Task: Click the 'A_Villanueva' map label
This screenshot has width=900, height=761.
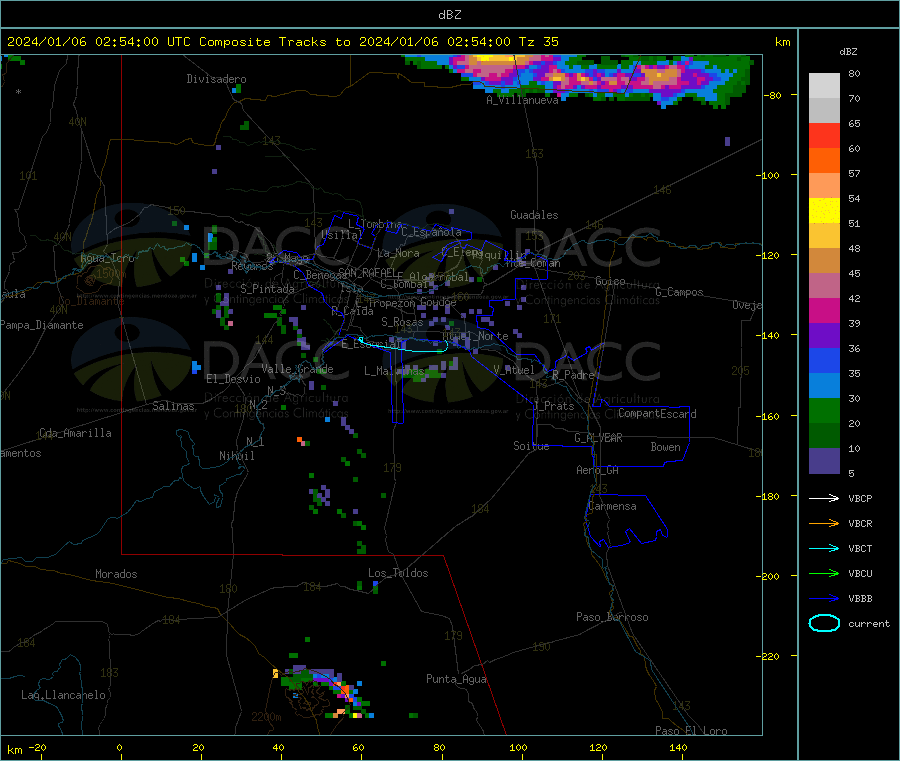Action: (522, 100)
